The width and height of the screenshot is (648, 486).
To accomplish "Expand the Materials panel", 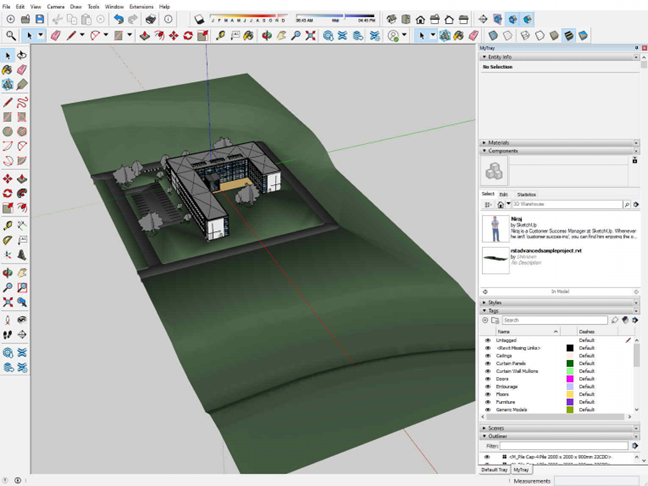I will click(x=484, y=143).
